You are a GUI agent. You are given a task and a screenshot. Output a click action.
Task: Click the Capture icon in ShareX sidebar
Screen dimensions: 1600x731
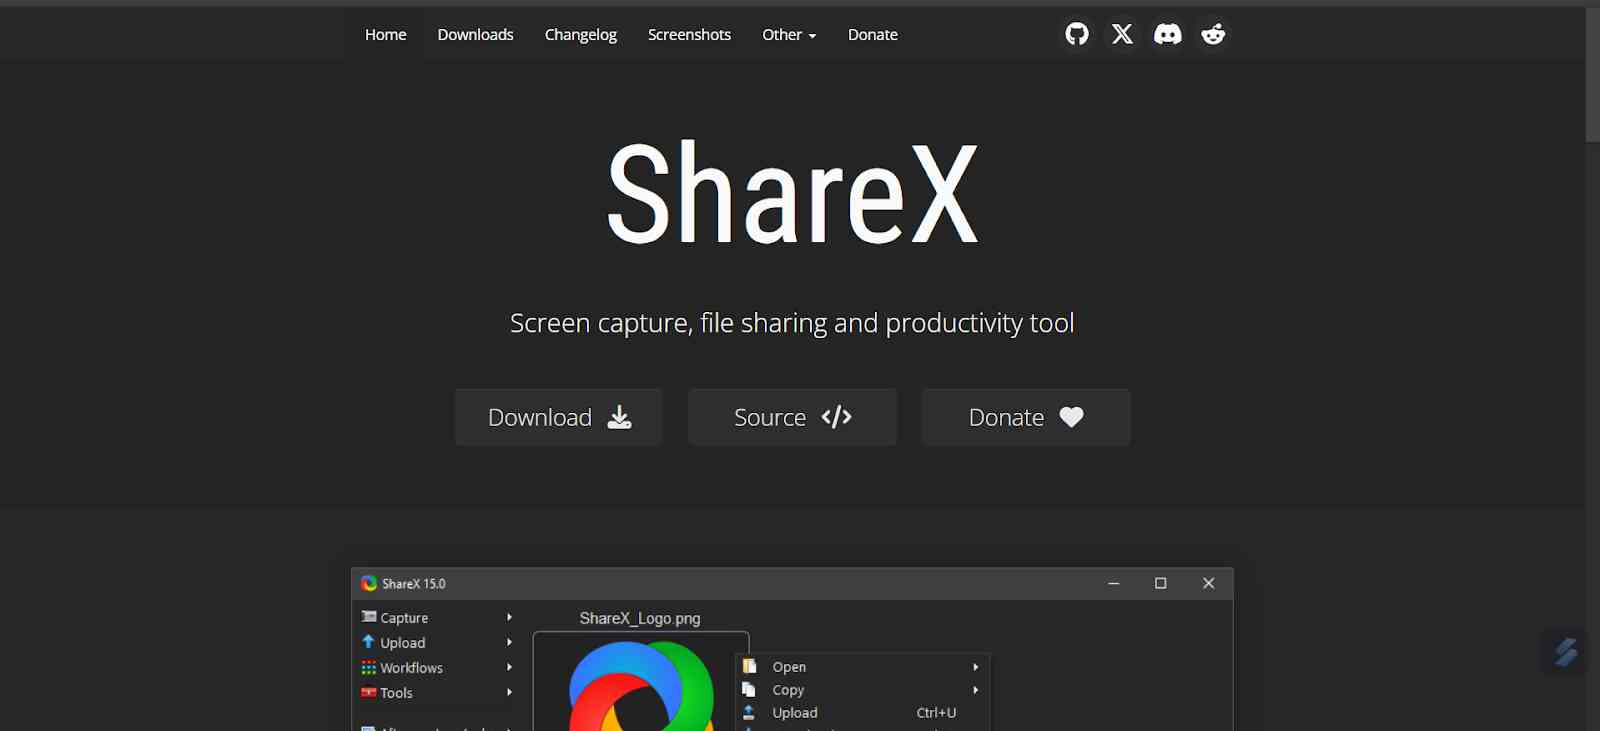tap(369, 617)
